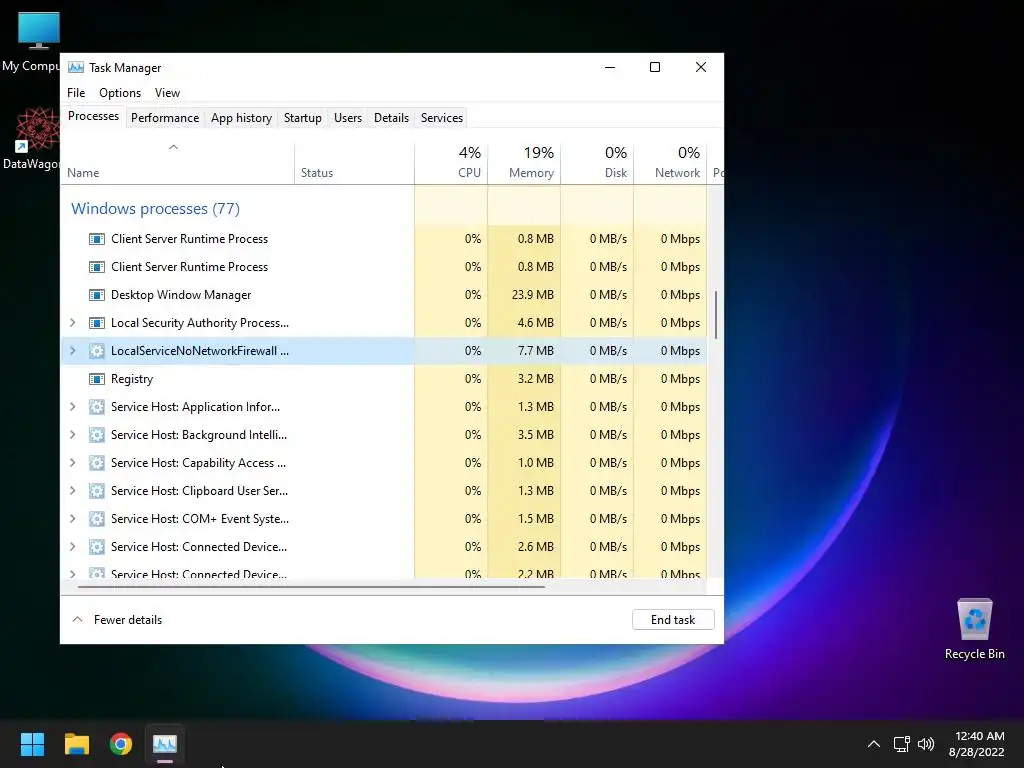Click the Task Manager taskbar icon
Screen dimensions: 1024x768
tap(165, 744)
